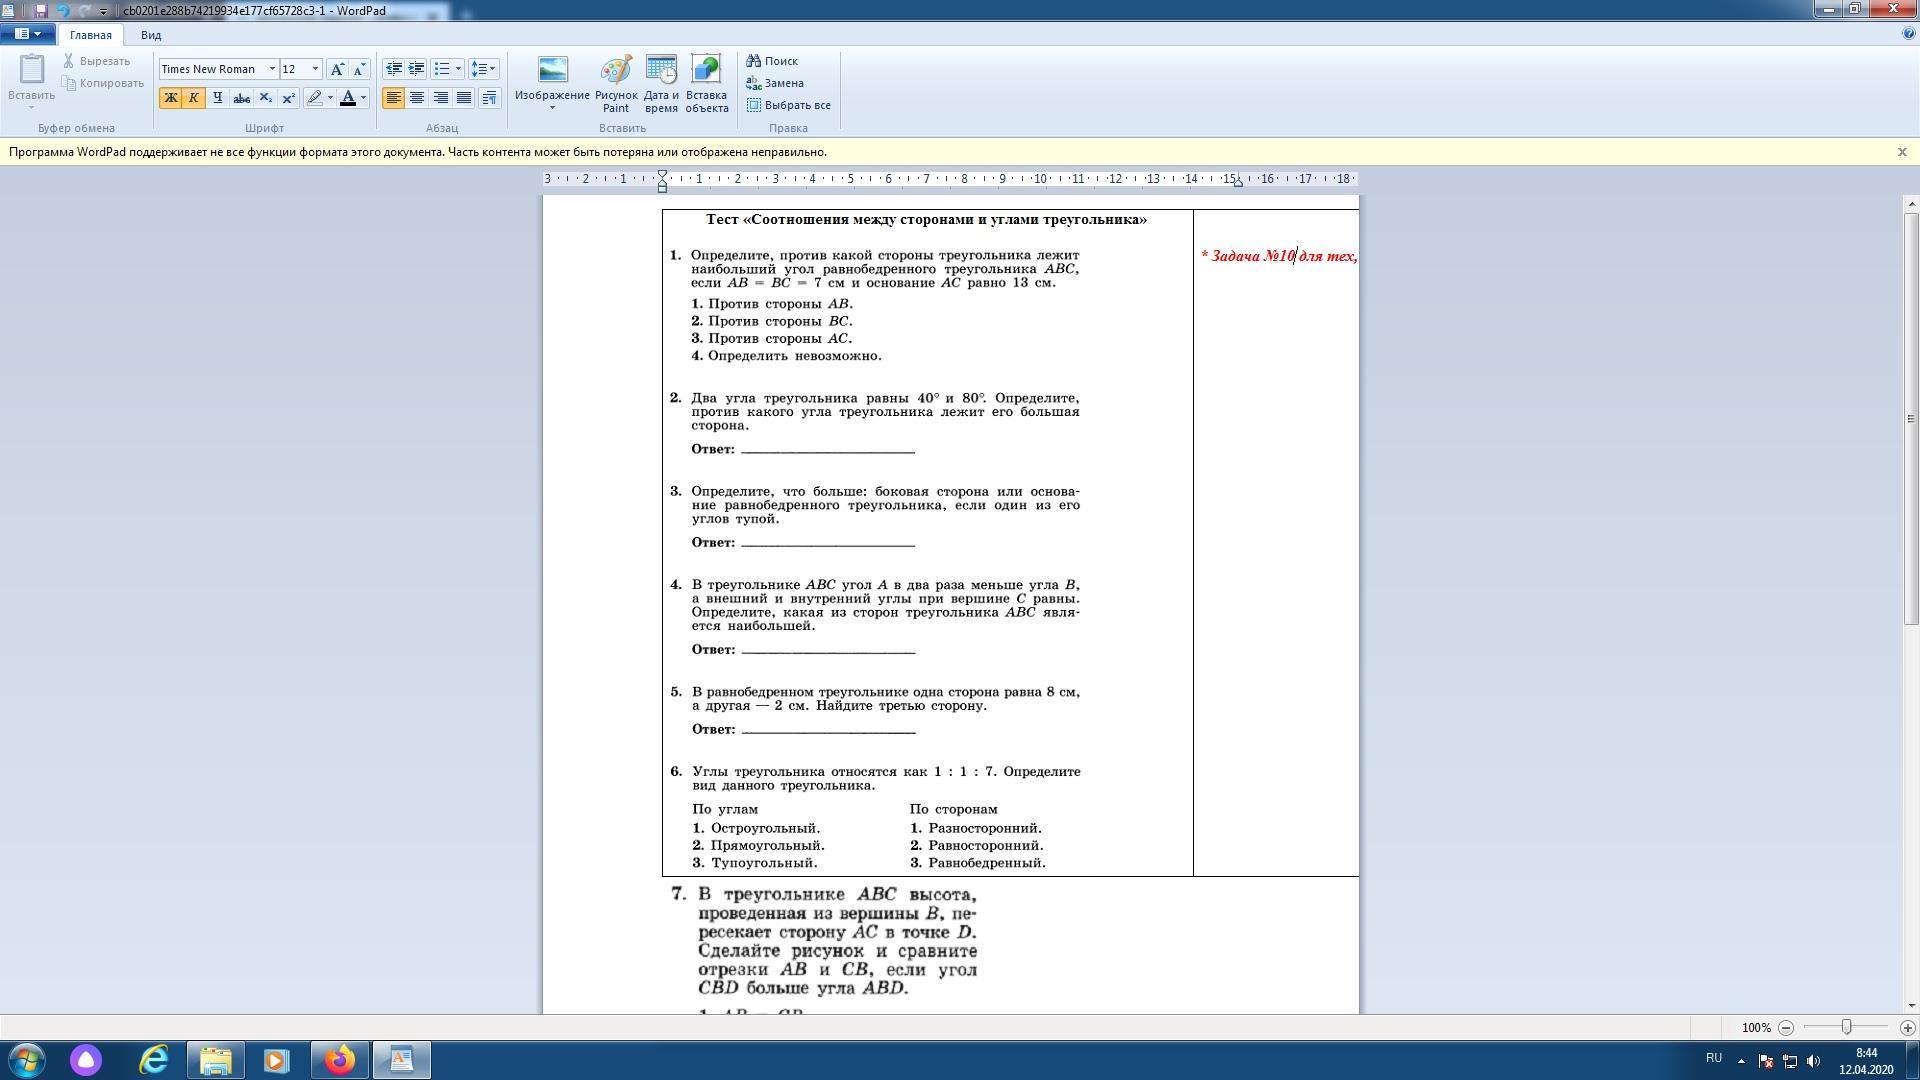Click Выбрать все to select all

788,105
